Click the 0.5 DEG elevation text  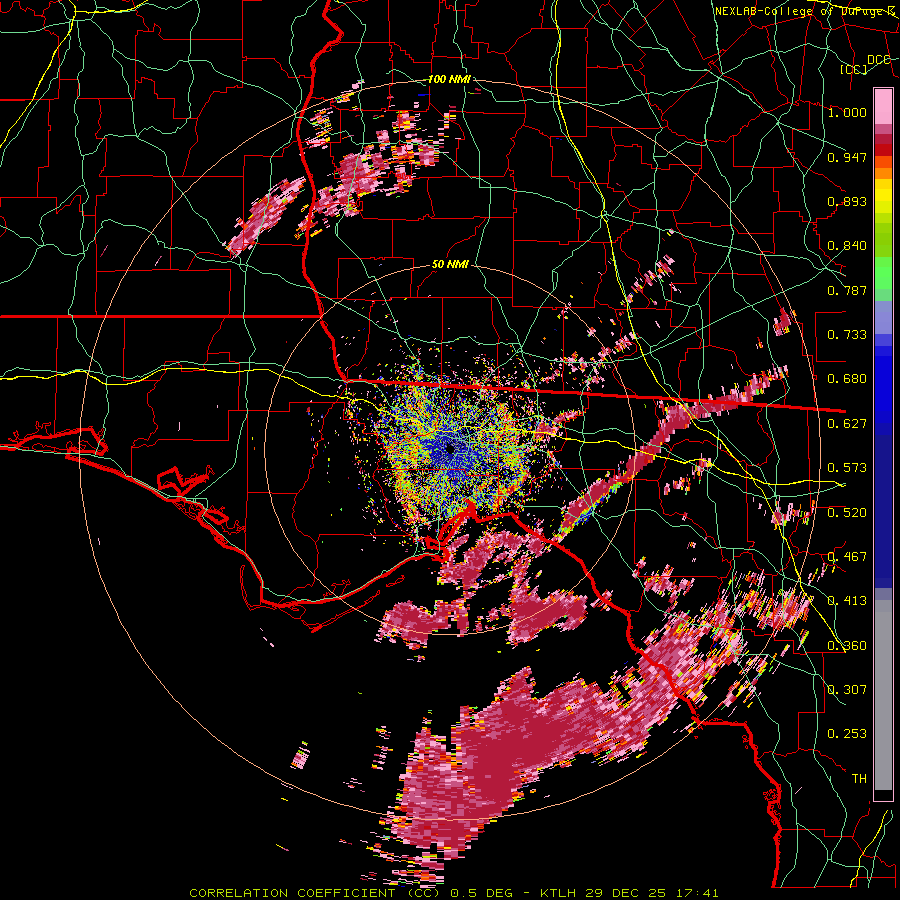pyautogui.click(x=483, y=893)
